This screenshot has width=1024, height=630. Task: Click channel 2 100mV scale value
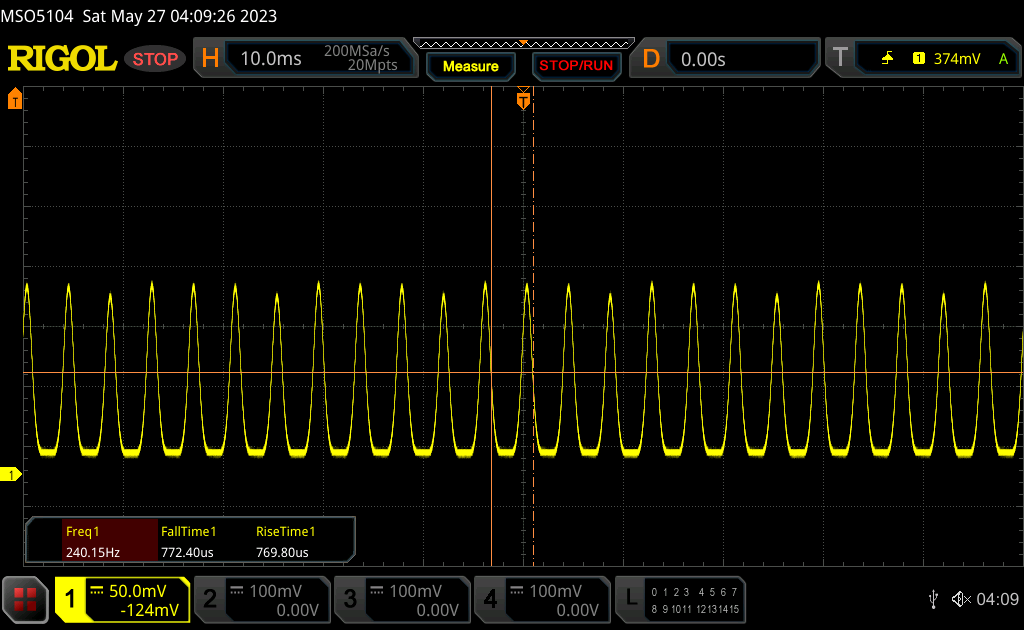click(276, 591)
